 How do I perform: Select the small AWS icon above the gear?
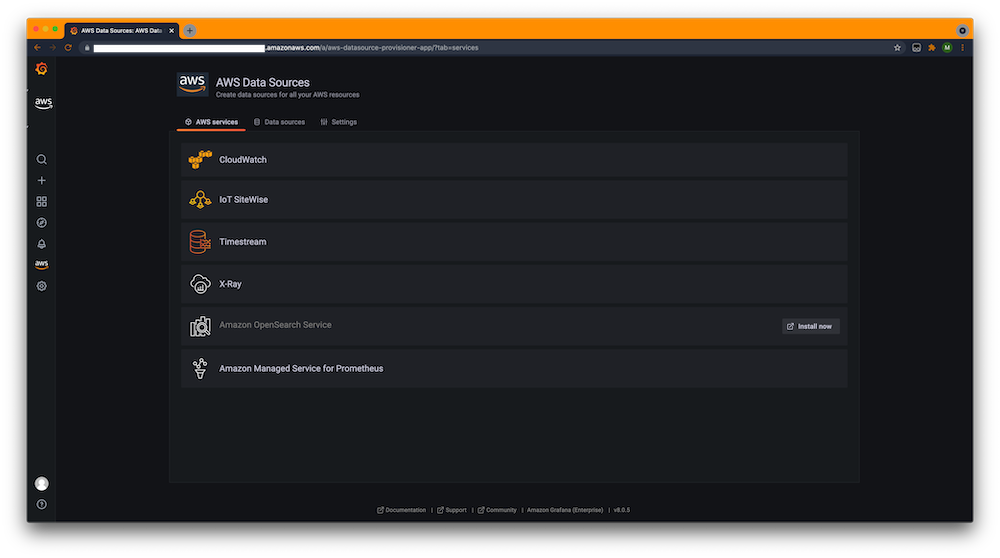[x=41, y=264]
